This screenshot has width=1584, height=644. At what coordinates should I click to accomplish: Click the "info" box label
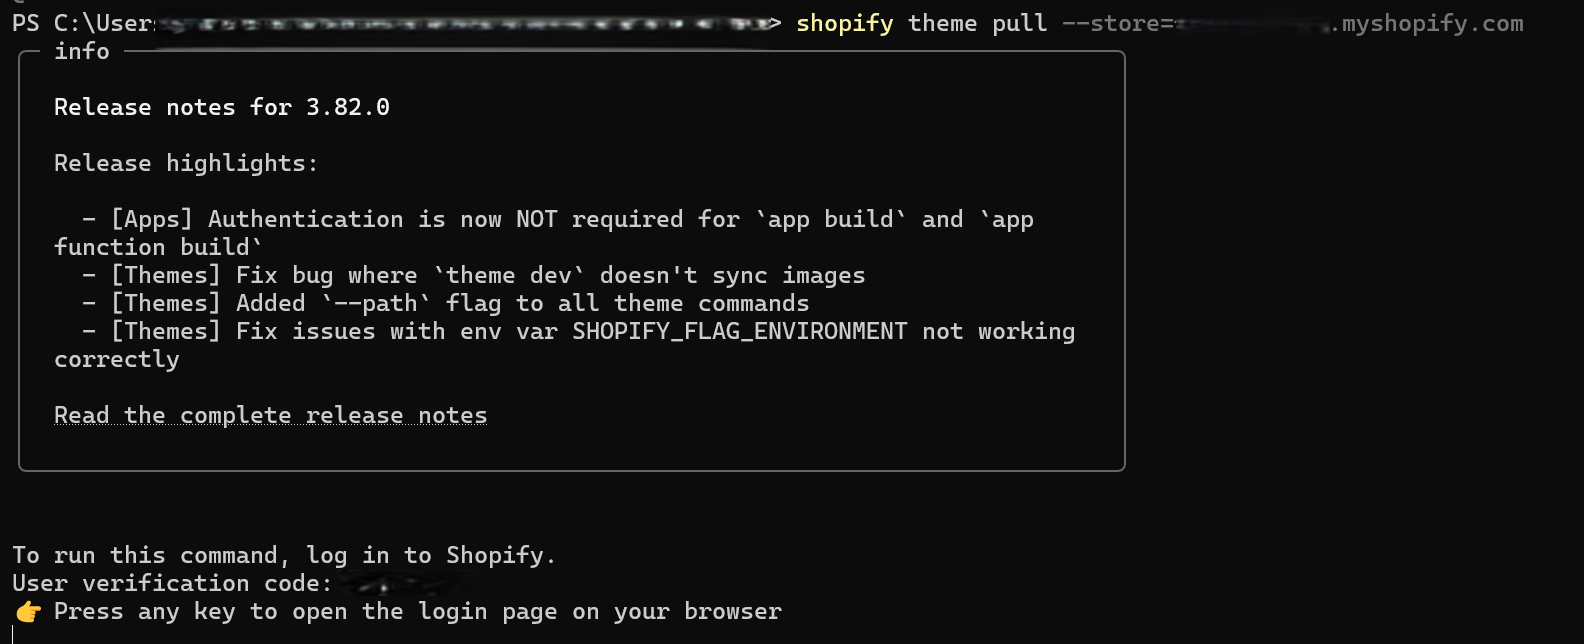pos(82,50)
